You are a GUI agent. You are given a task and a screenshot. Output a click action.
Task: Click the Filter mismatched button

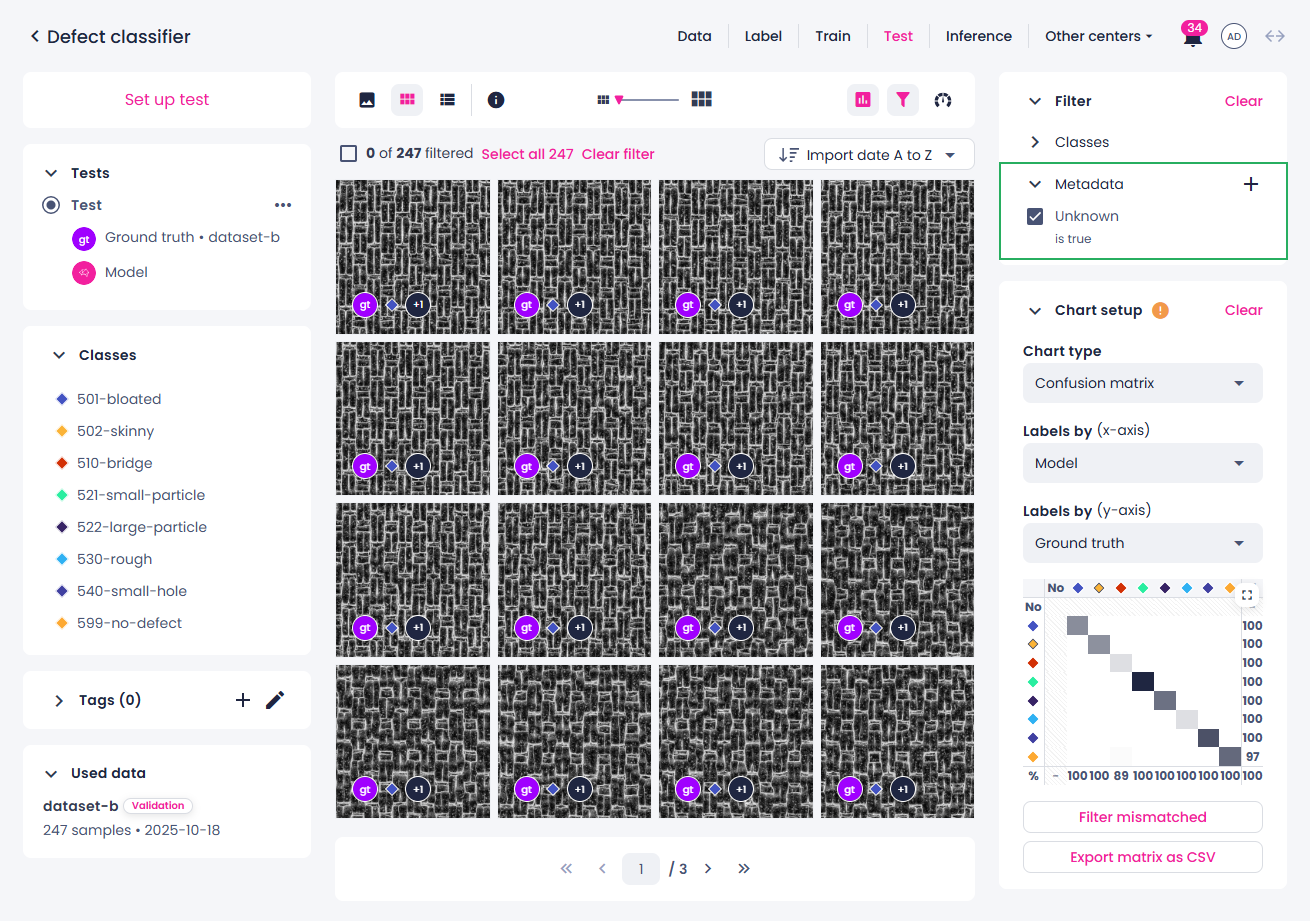click(x=1143, y=817)
